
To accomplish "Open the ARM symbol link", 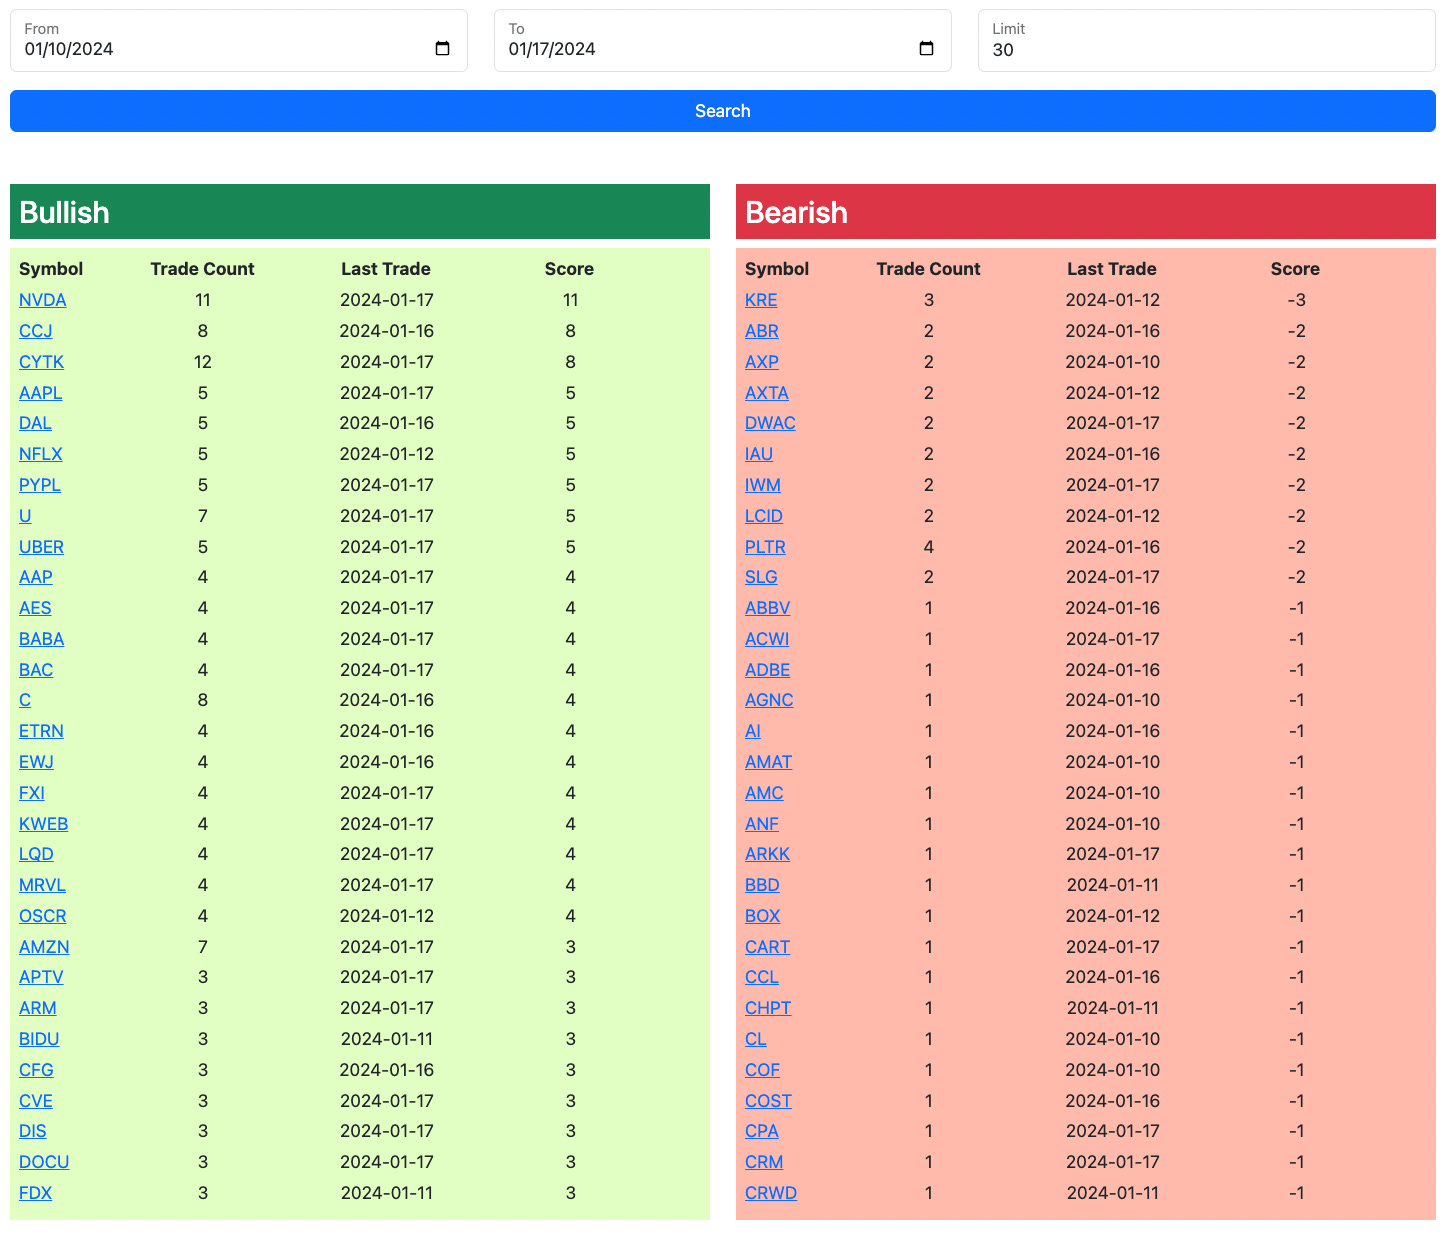I will (38, 1008).
